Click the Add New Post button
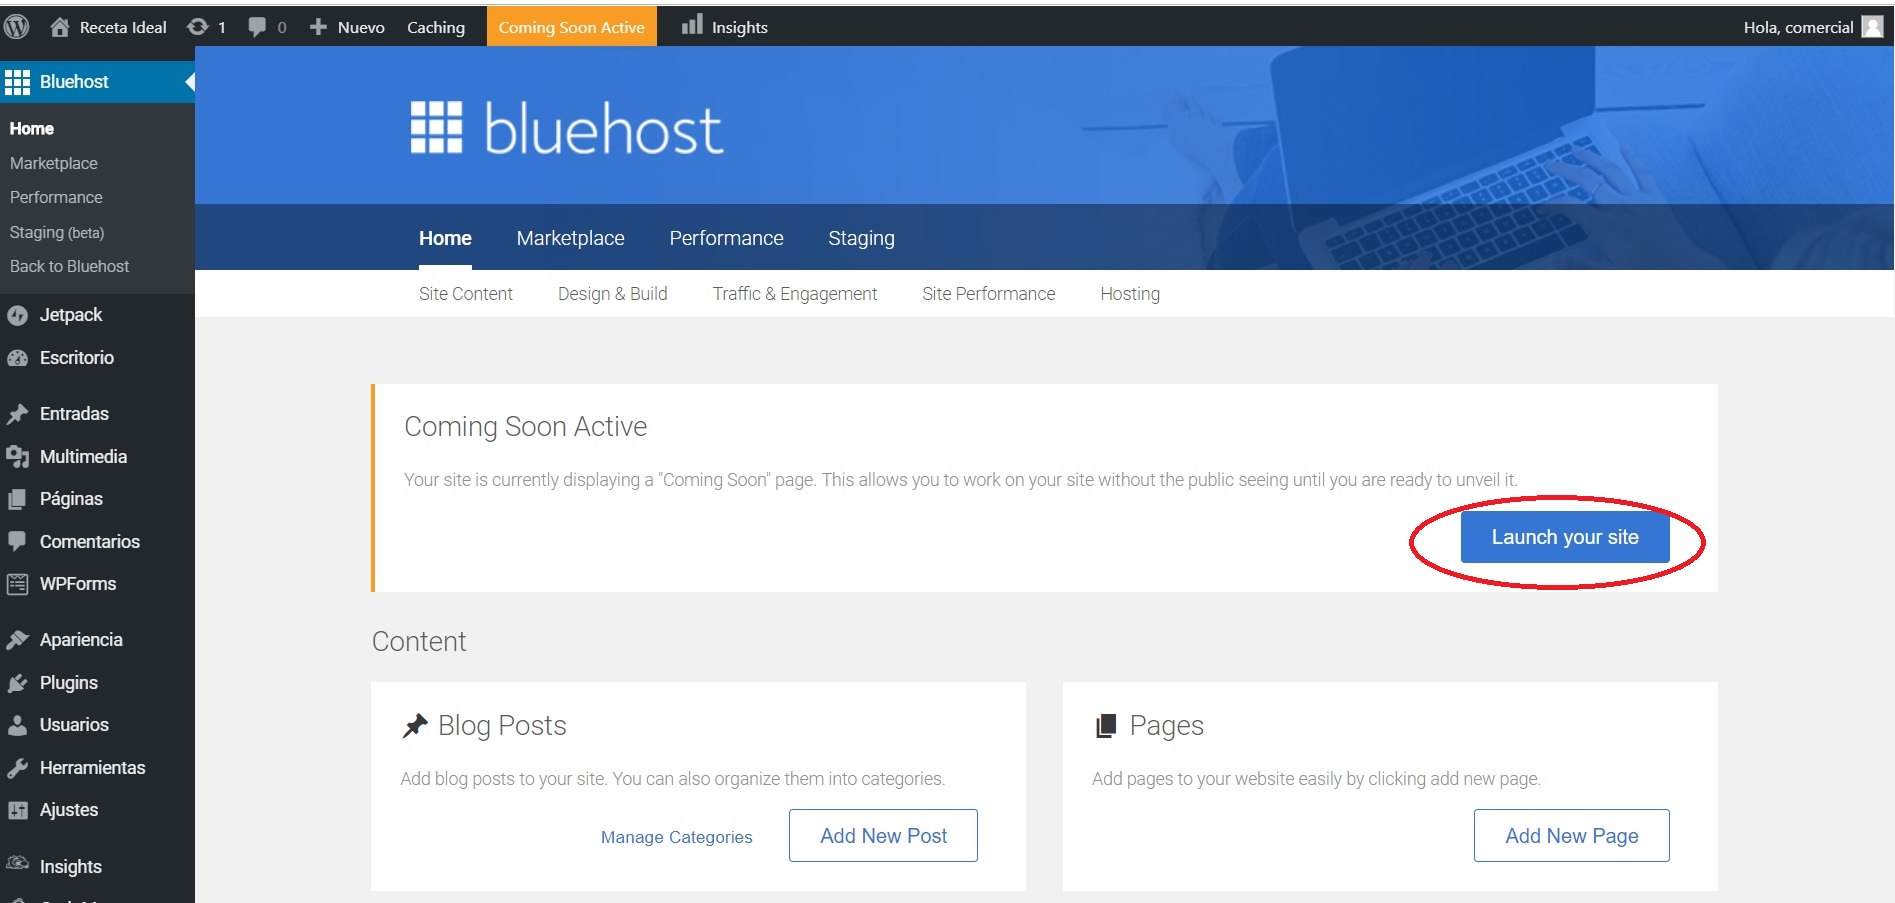 point(883,836)
